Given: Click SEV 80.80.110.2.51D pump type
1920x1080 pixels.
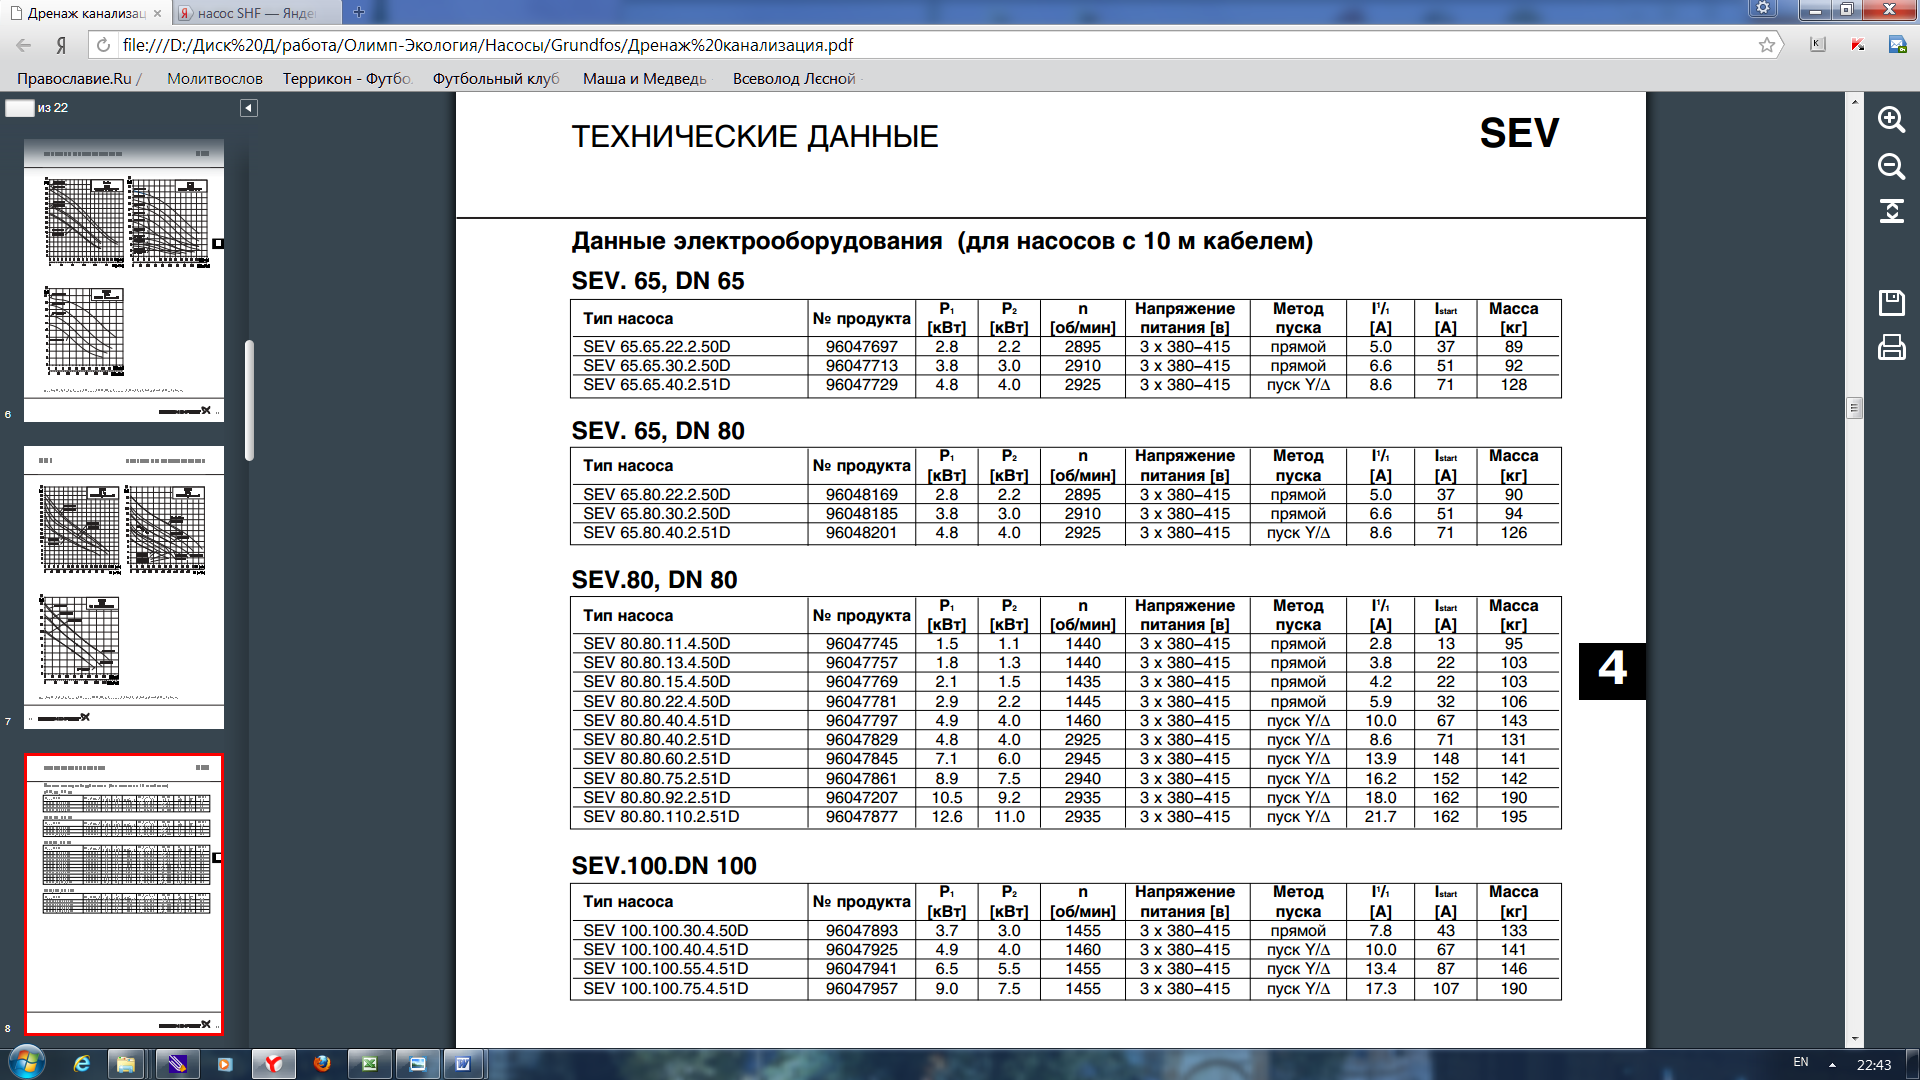Looking at the screenshot, I should pos(661,817).
